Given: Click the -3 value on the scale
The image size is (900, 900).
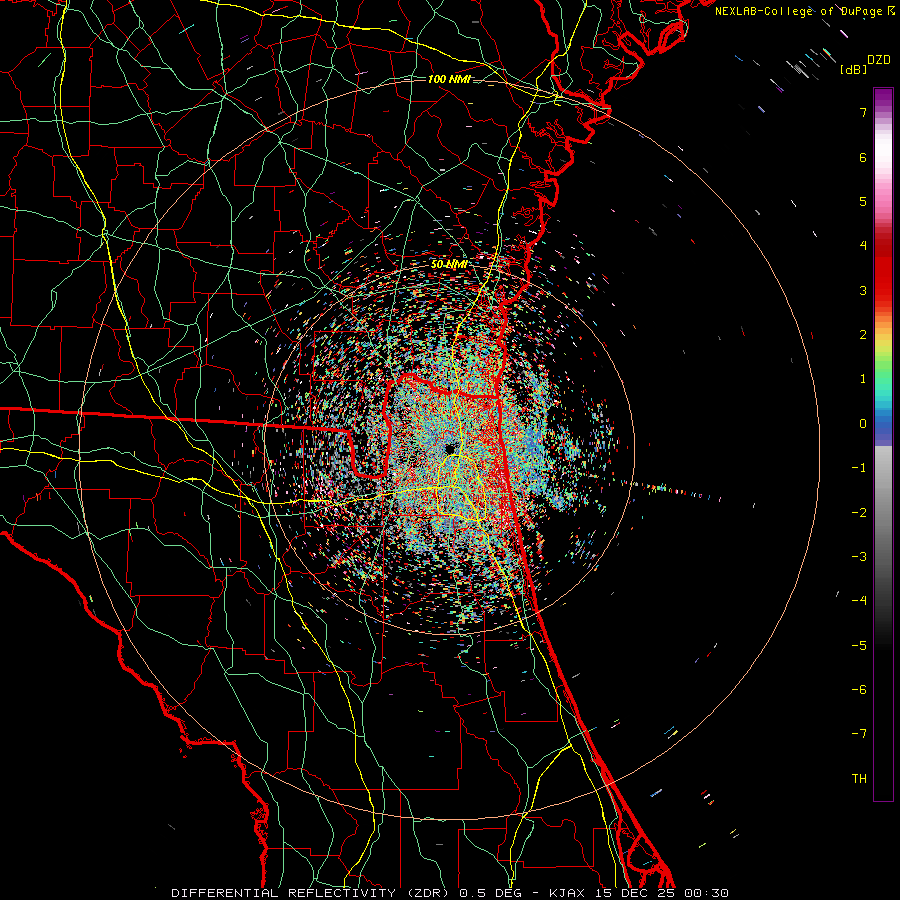Looking at the screenshot, I should pos(859,557).
